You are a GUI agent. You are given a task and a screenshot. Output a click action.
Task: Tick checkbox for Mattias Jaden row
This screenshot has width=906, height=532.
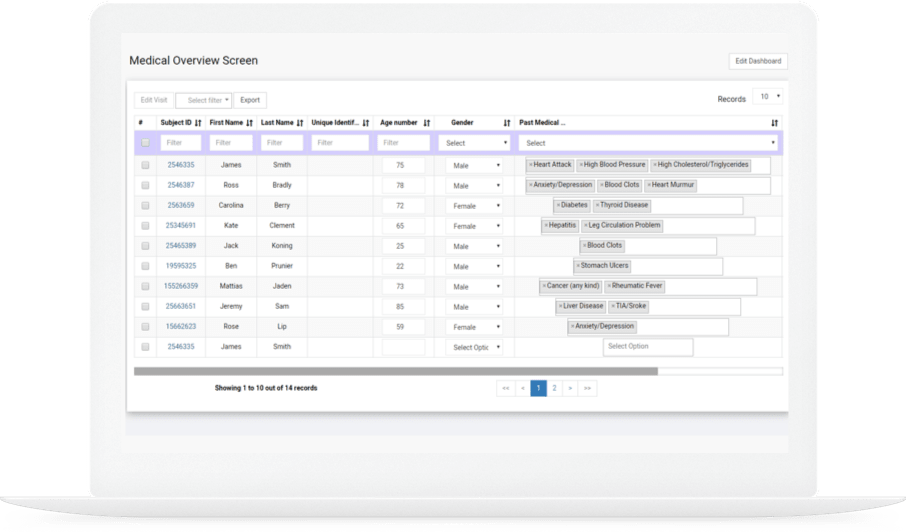pos(146,287)
